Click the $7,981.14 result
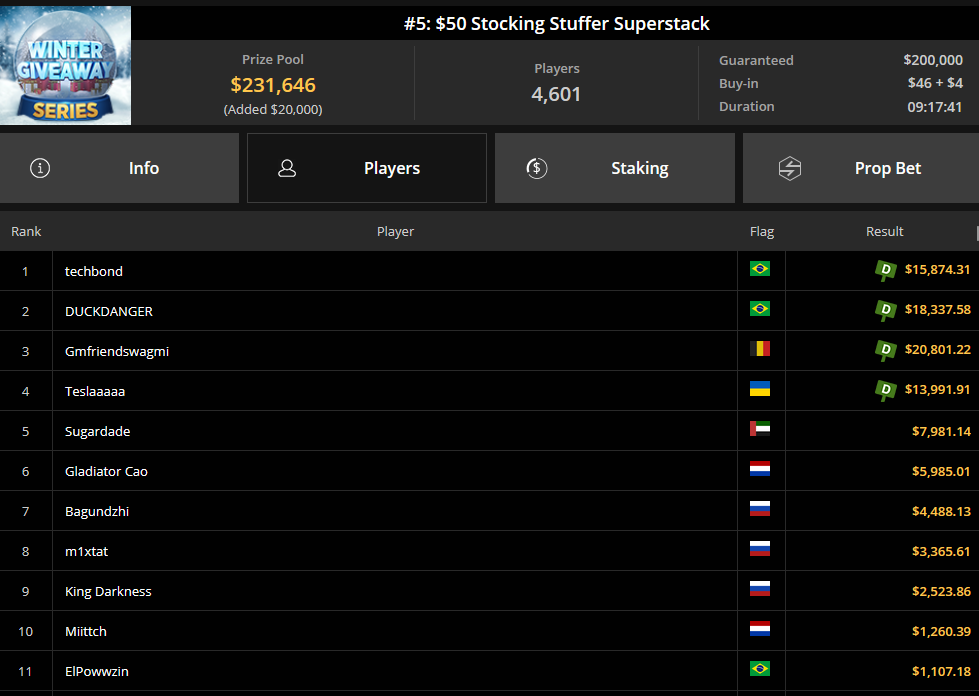 (x=942, y=431)
